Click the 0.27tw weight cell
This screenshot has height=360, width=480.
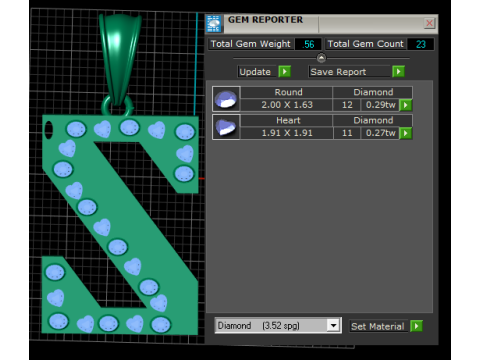tap(380, 133)
